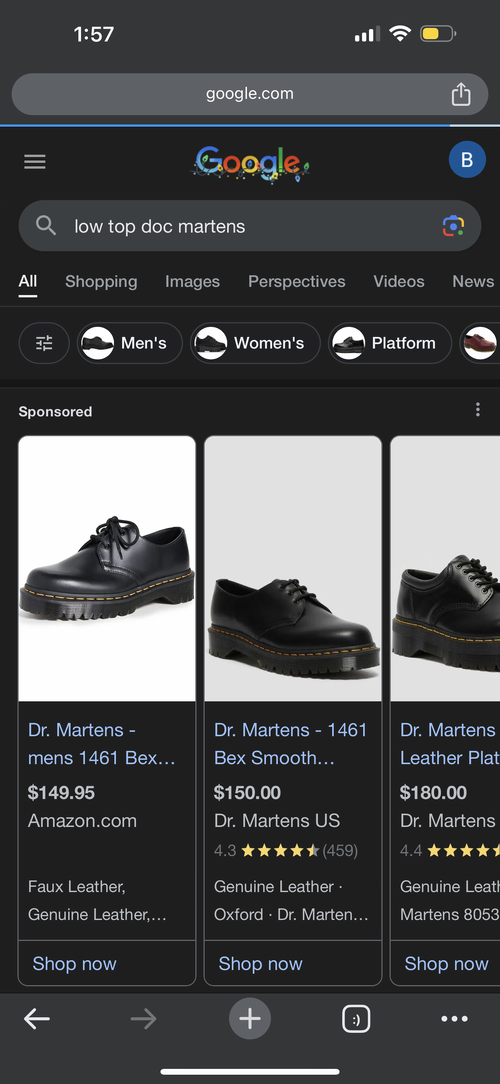Open a new tab with plus button
The height and width of the screenshot is (1084, 500).
pyautogui.click(x=250, y=1018)
